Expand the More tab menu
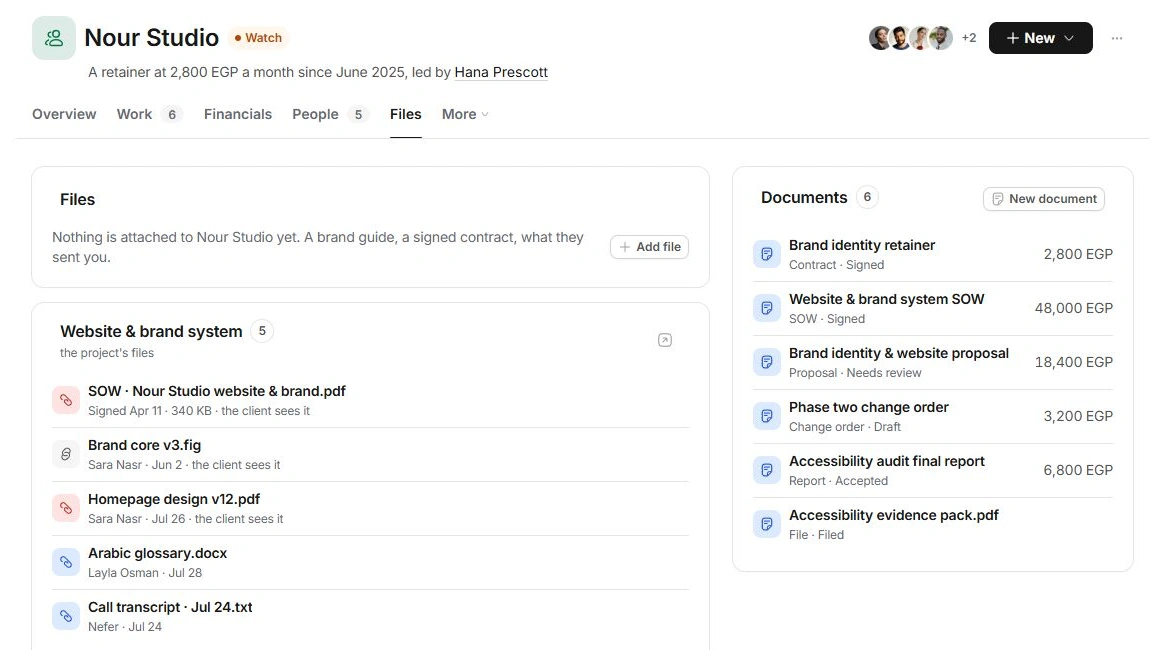Screen dimensions: 1150x650 (465, 114)
